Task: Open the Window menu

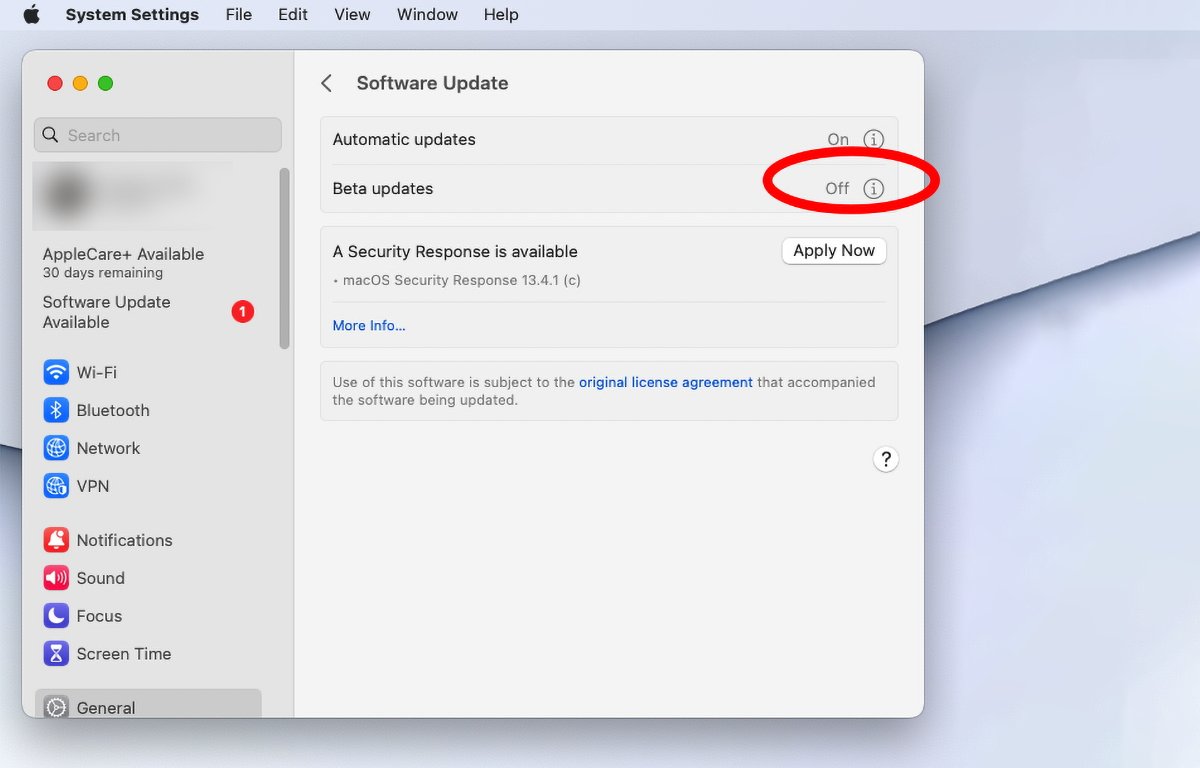Action: [x=427, y=14]
